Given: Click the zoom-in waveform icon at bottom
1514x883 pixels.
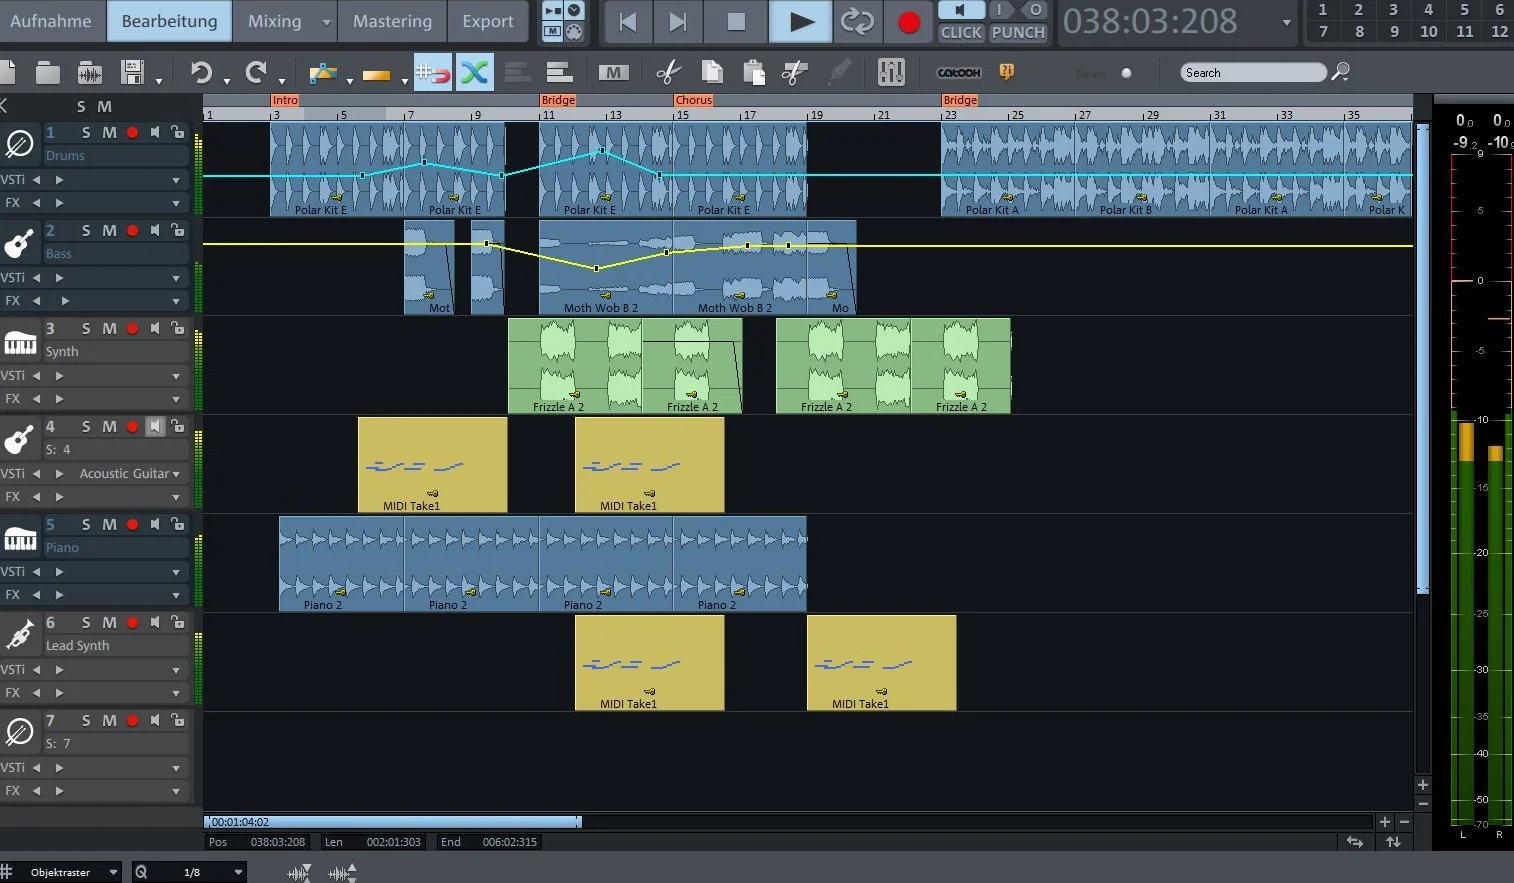Looking at the screenshot, I should click(342, 872).
